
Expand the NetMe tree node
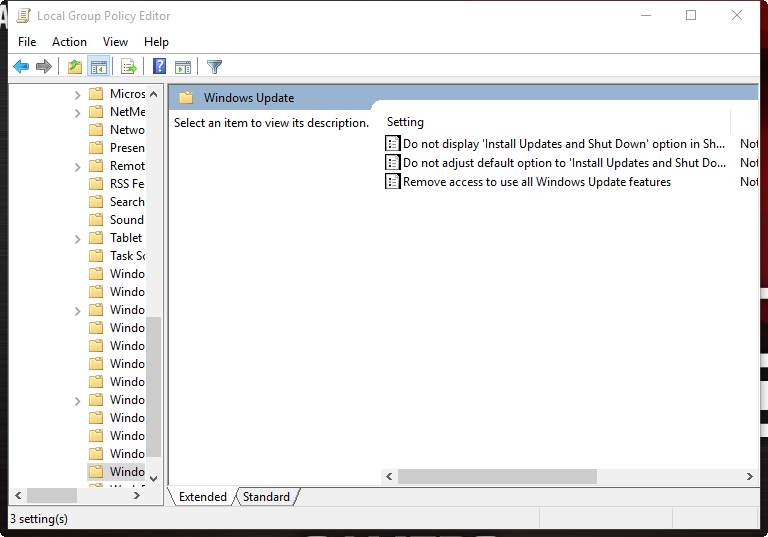77,113
